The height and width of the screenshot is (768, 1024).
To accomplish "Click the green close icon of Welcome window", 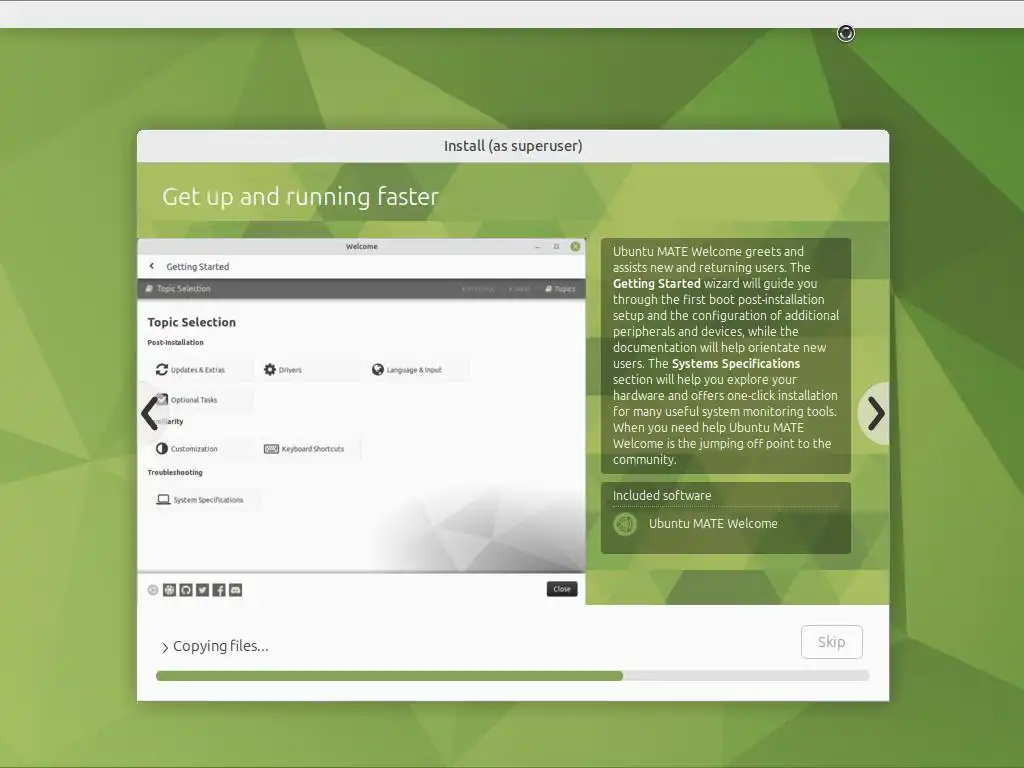I will pyautogui.click(x=575, y=246).
